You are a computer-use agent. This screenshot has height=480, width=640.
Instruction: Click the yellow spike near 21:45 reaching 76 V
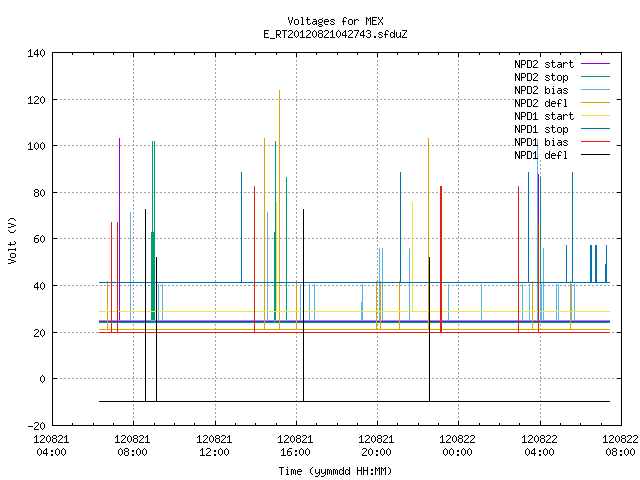pyautogui.click(x=412, y=257)
